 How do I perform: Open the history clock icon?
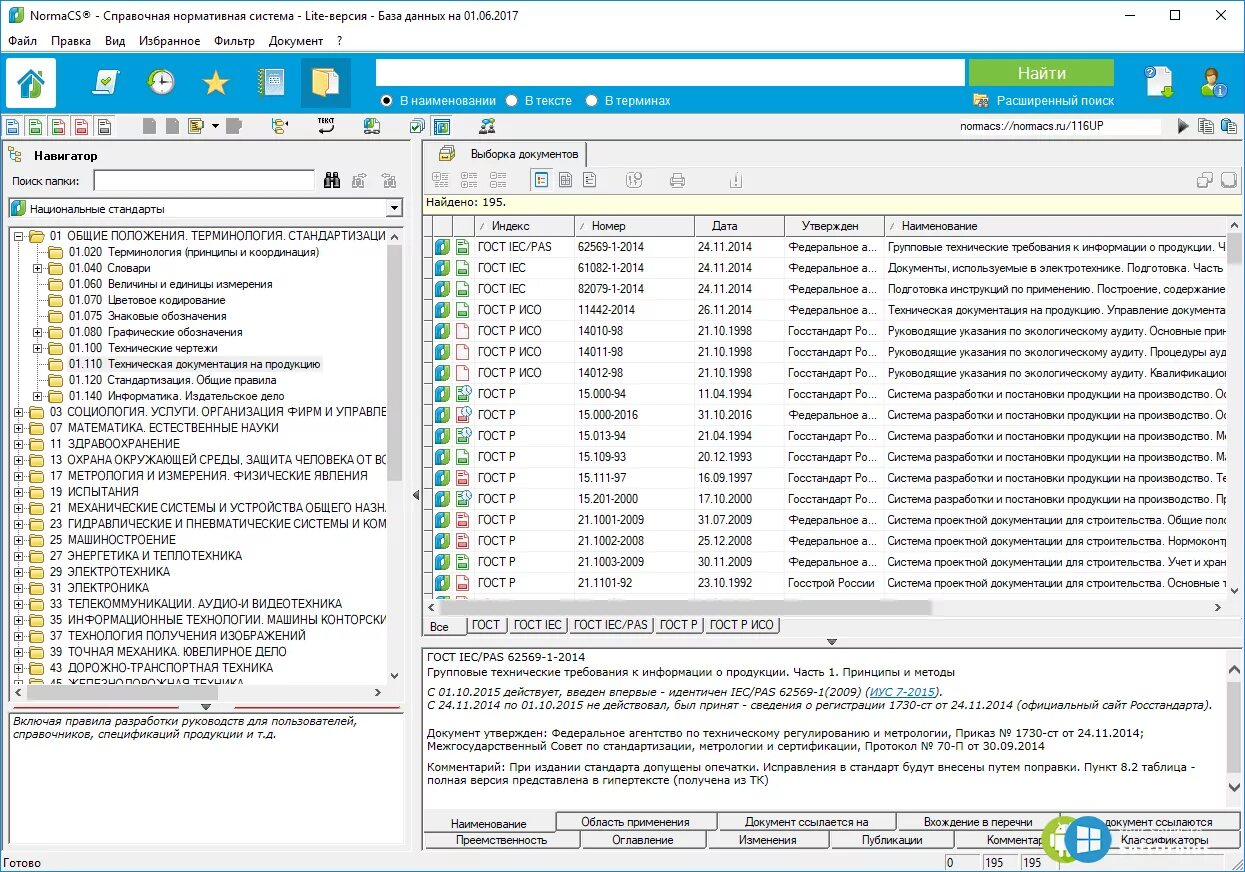(161, 82)
